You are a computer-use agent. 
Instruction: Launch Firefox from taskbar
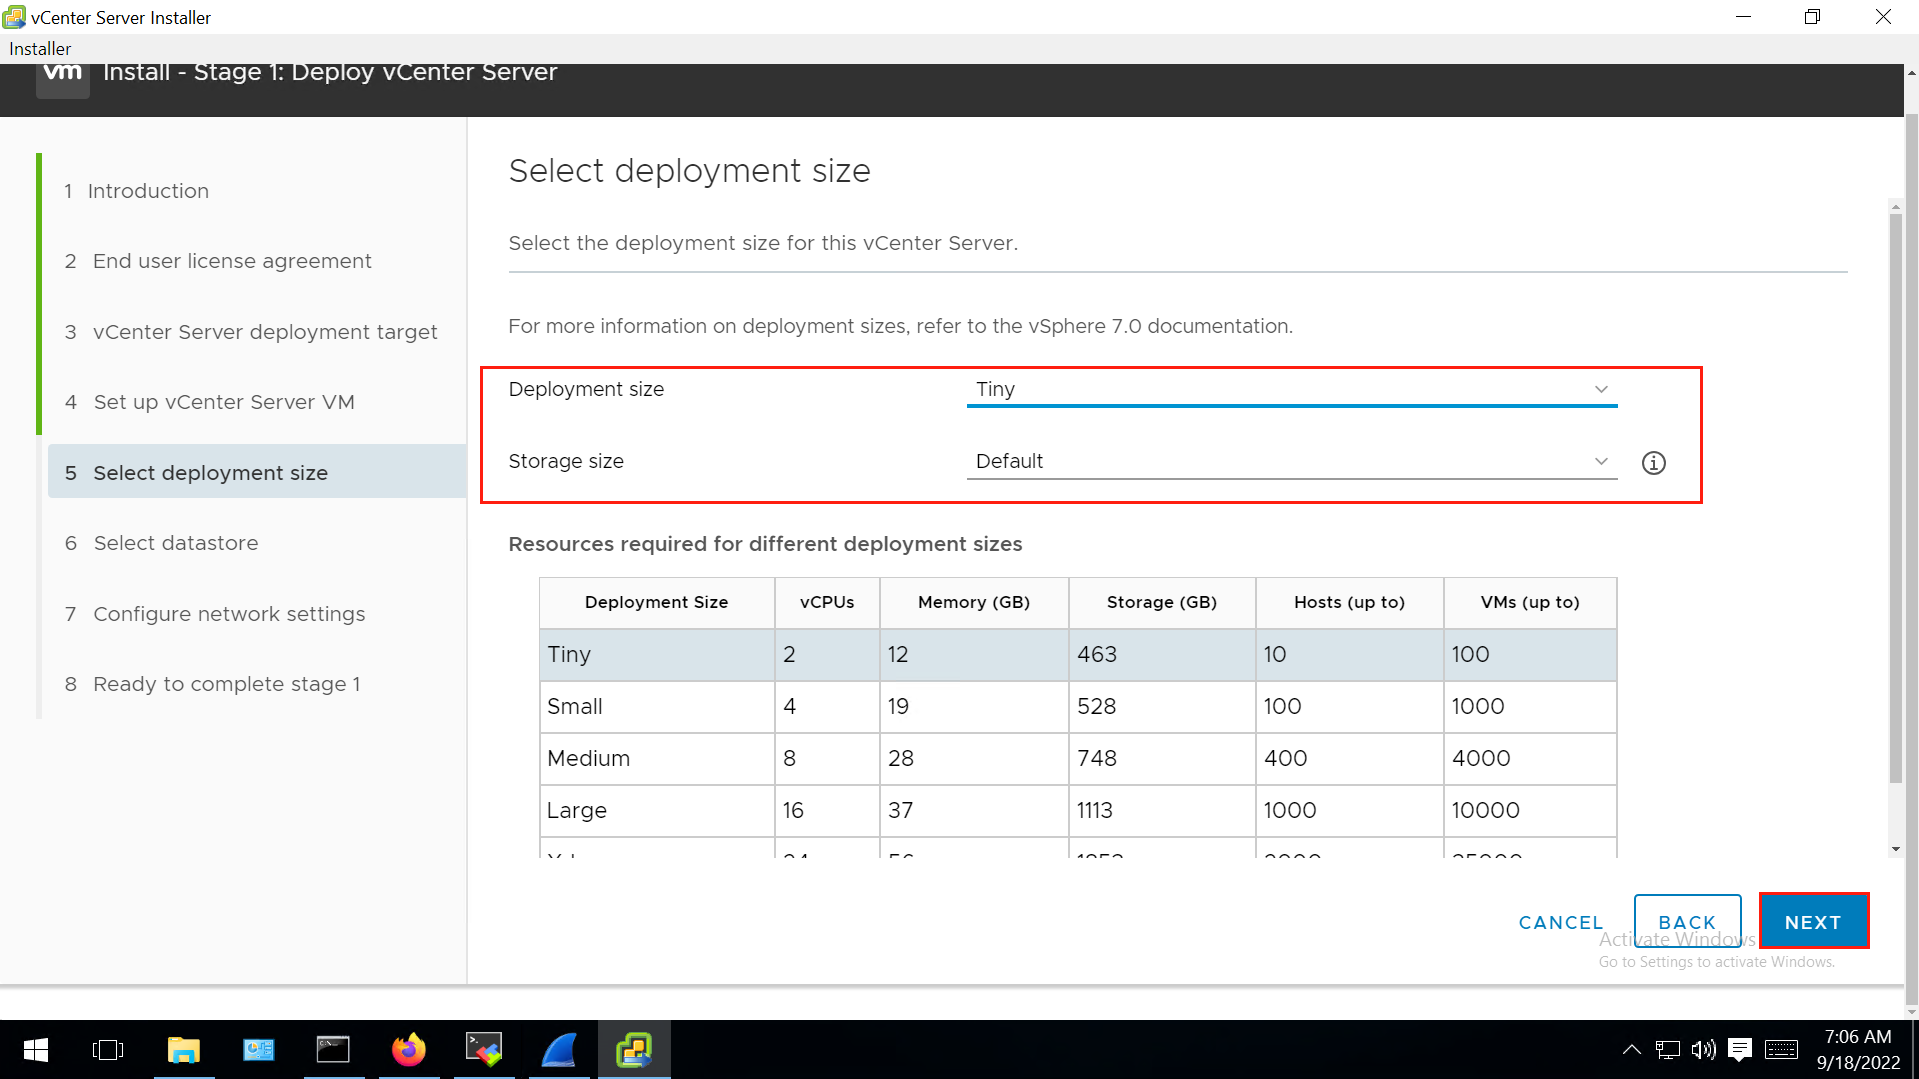[409, 1050]
